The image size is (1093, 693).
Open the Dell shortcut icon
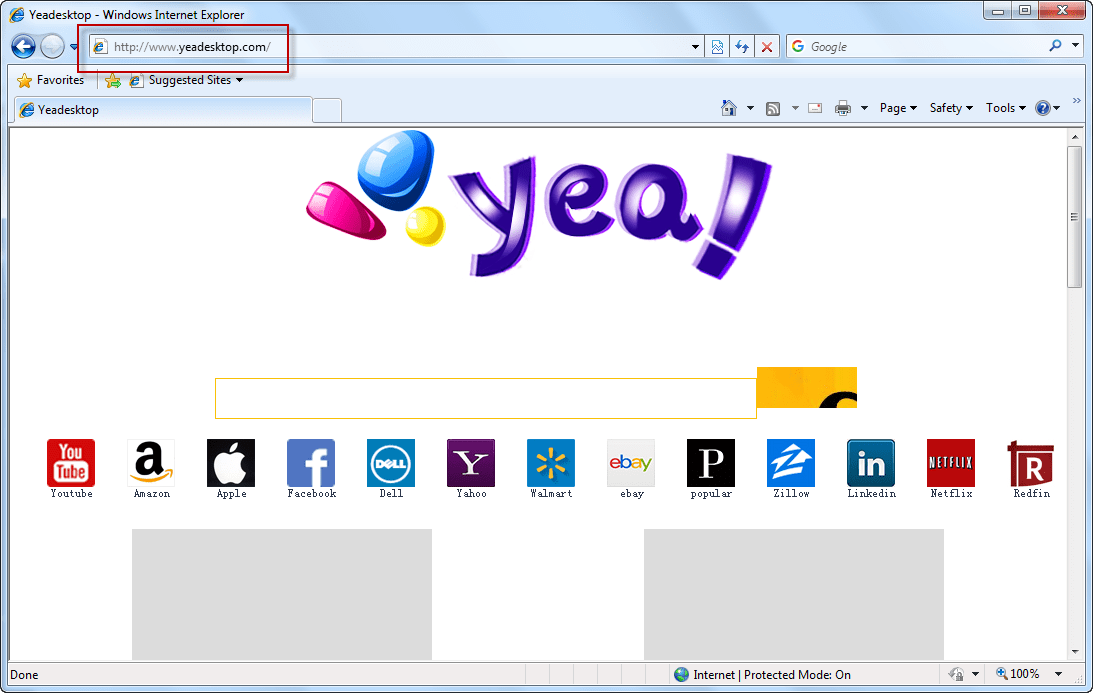coord(391,463)
